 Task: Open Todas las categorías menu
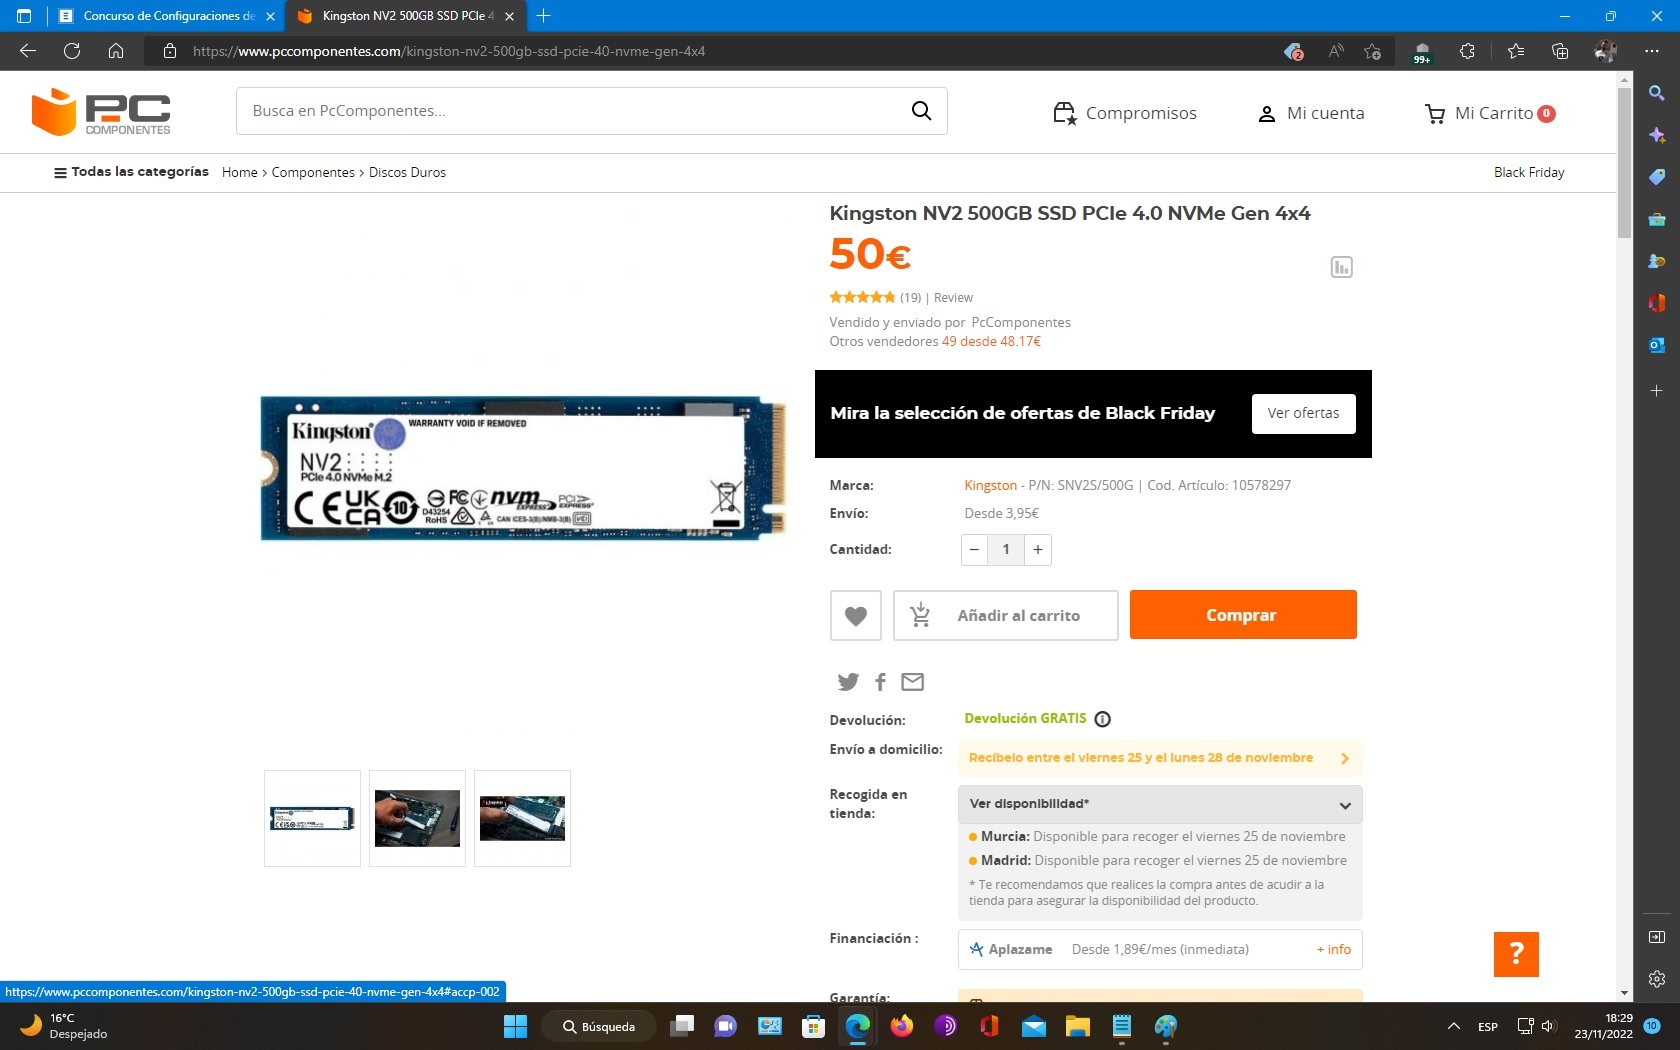(x=131, y=172)
